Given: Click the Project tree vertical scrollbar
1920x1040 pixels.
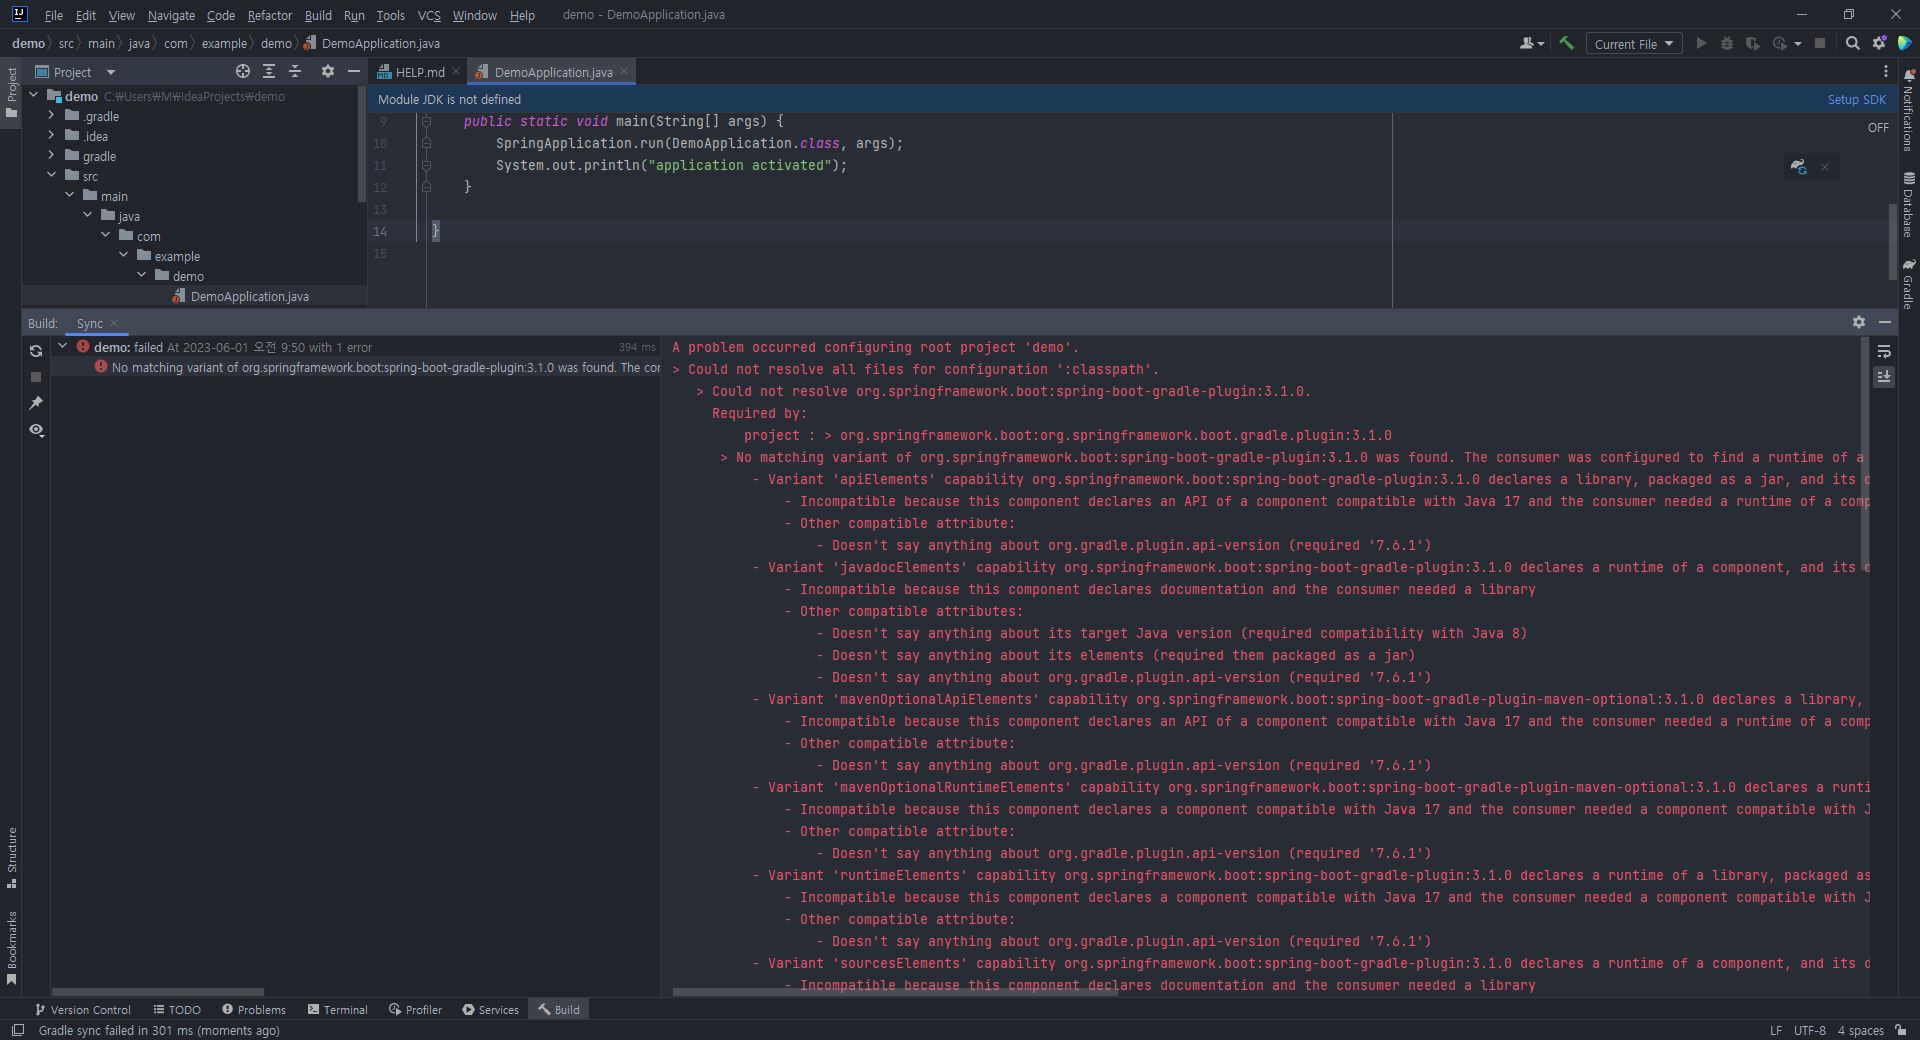Looking at the screenshot, I should 362,143.
